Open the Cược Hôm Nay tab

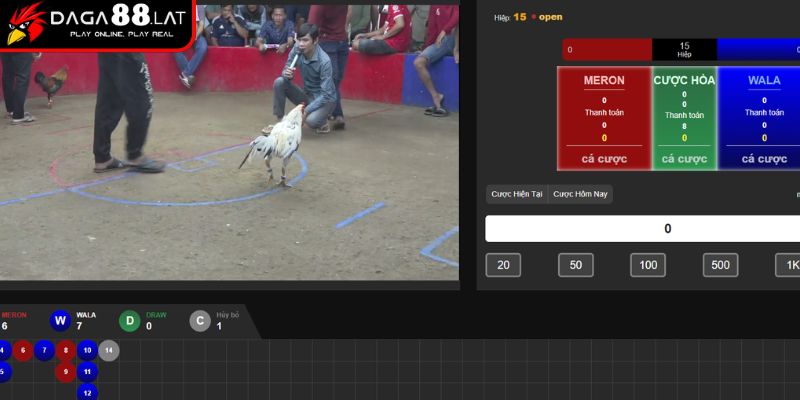pyautogui.click(x=580, y=194)
